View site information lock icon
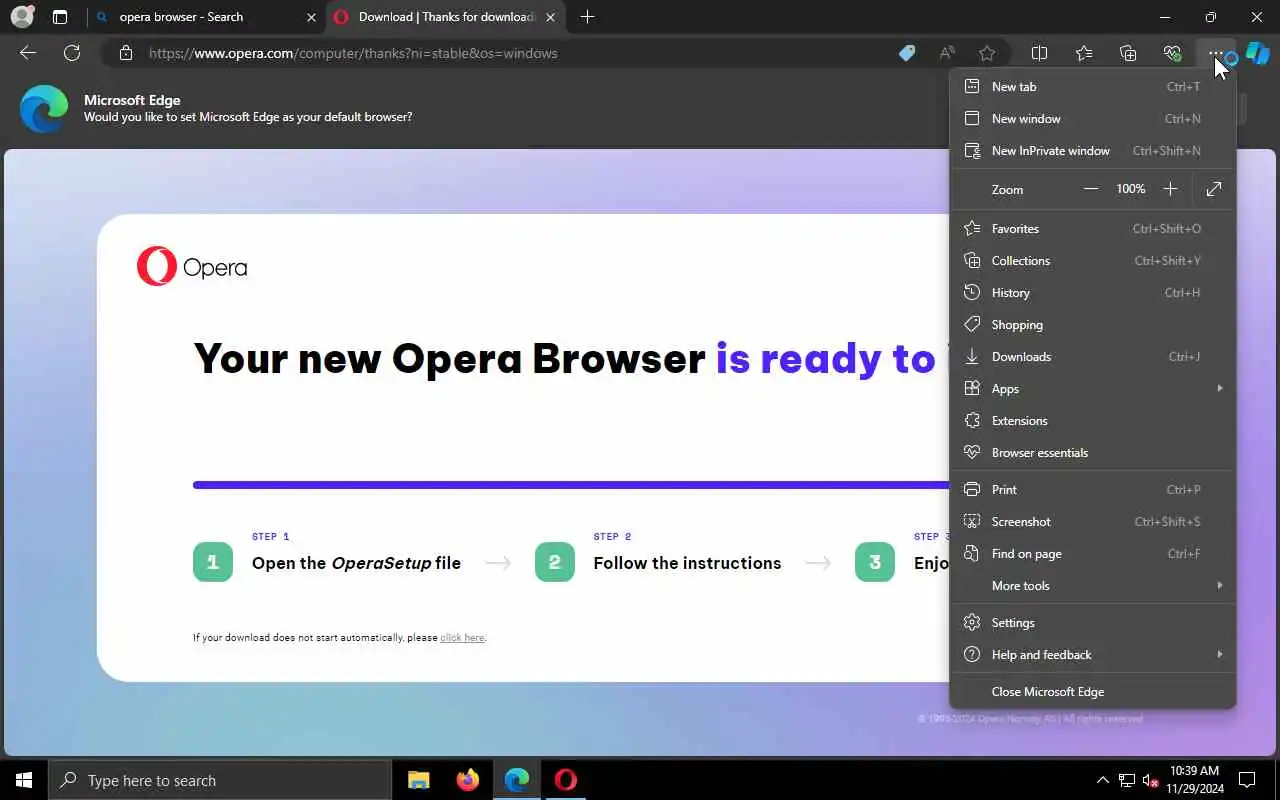 coord(126,53)
